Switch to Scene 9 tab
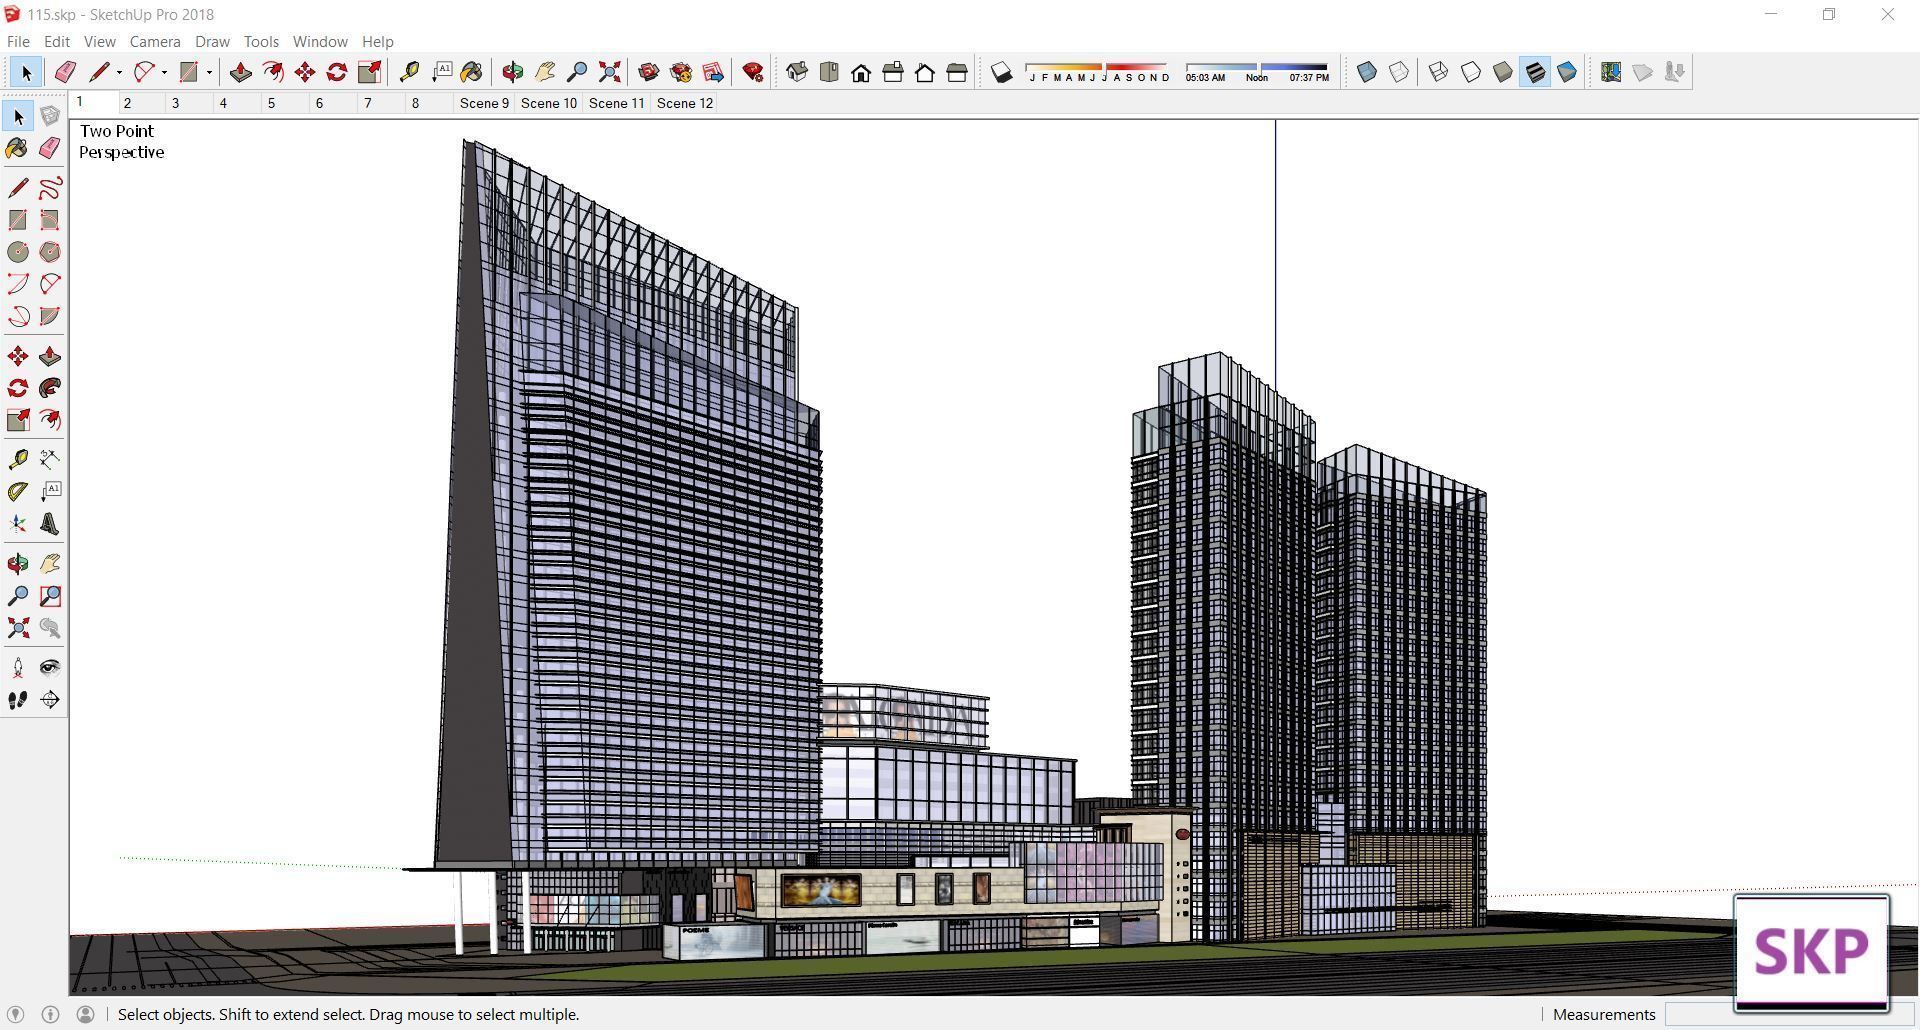Image resolution: width=1920 pixels, height=1030 pixels. (484, 103)
